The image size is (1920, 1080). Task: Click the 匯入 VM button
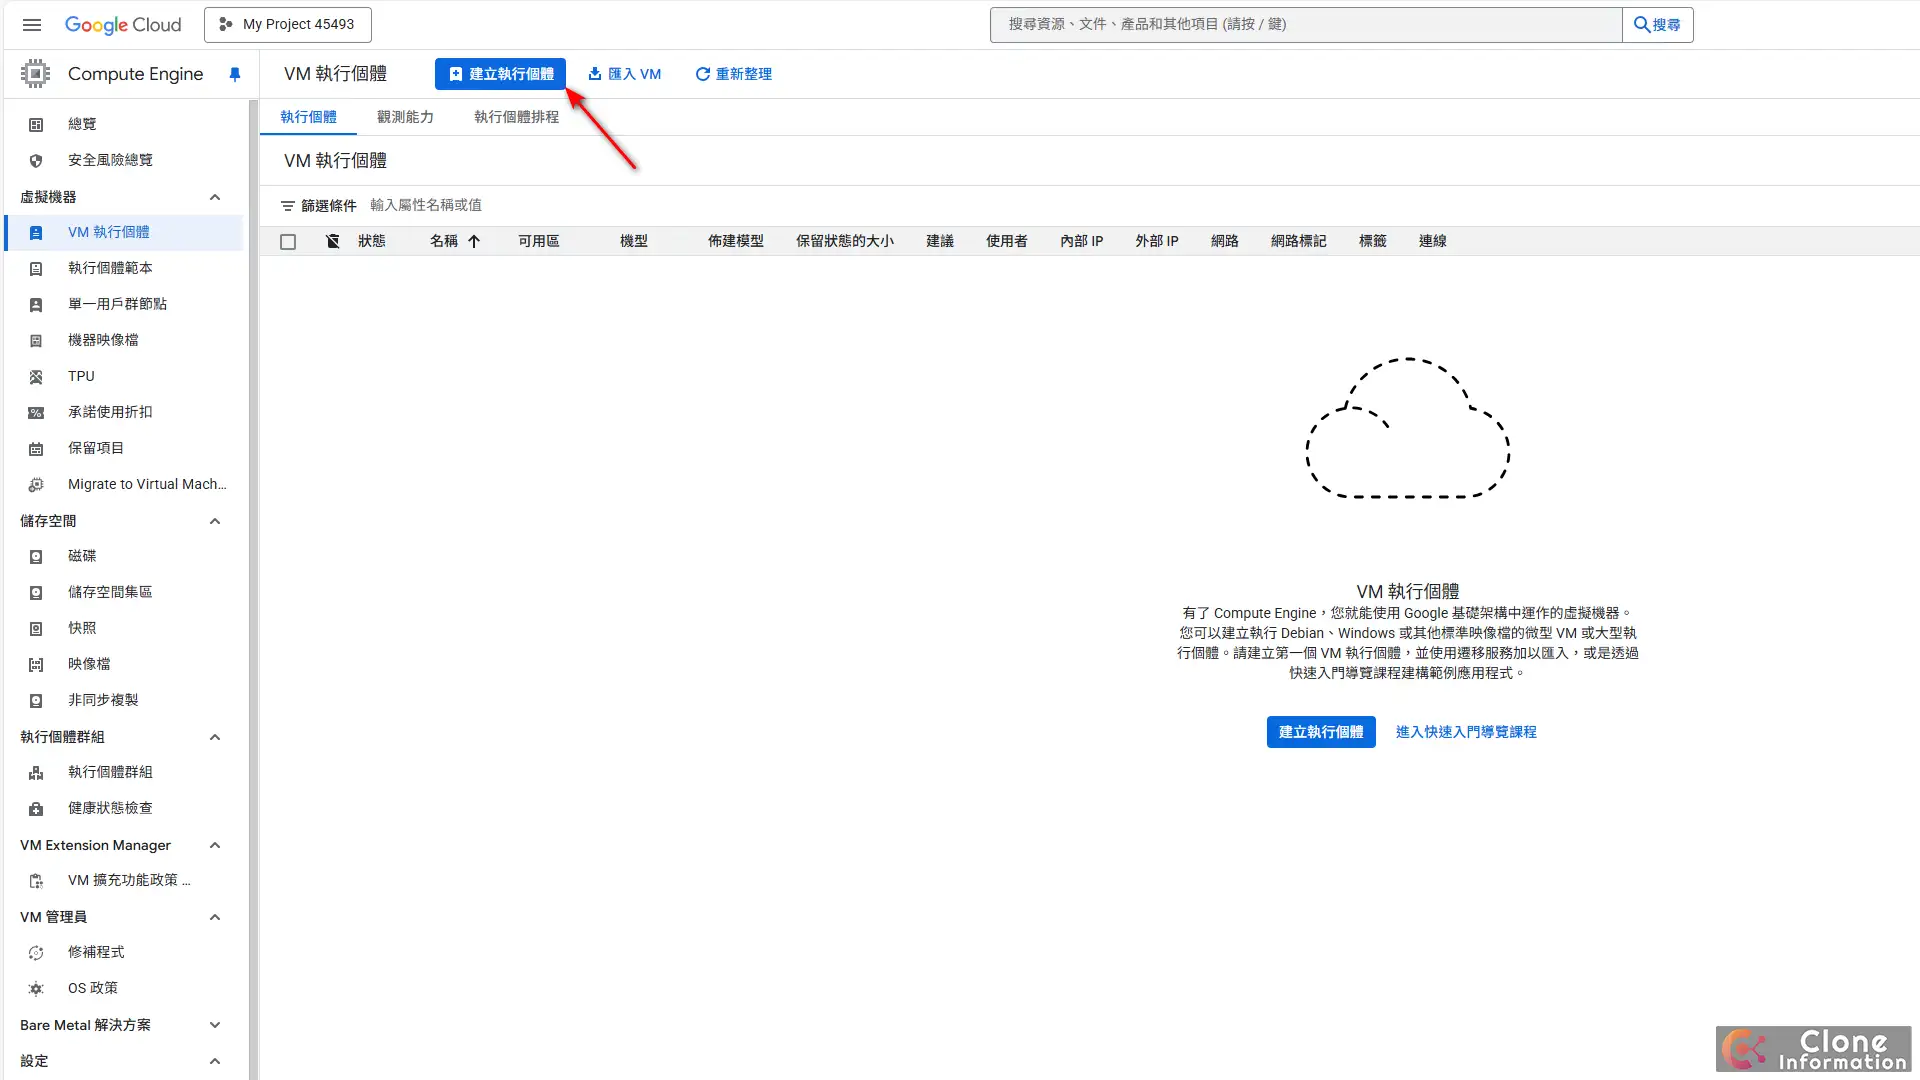click(x=624, y=74)
